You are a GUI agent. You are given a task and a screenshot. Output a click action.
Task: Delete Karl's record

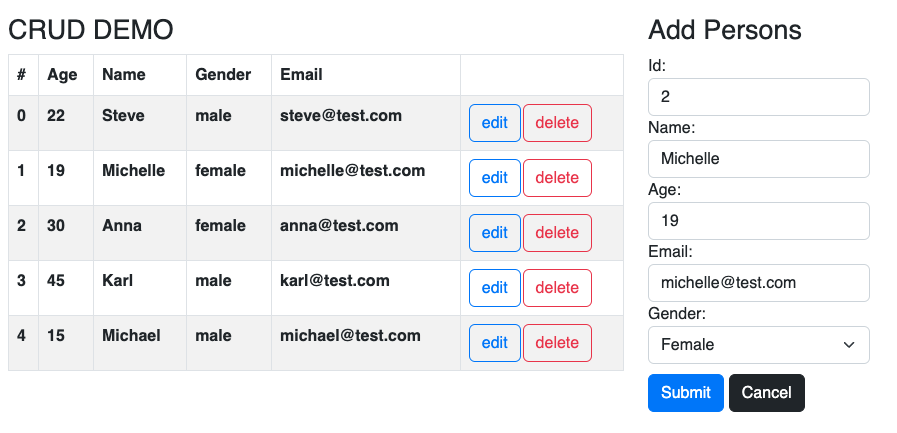(557, 288)
